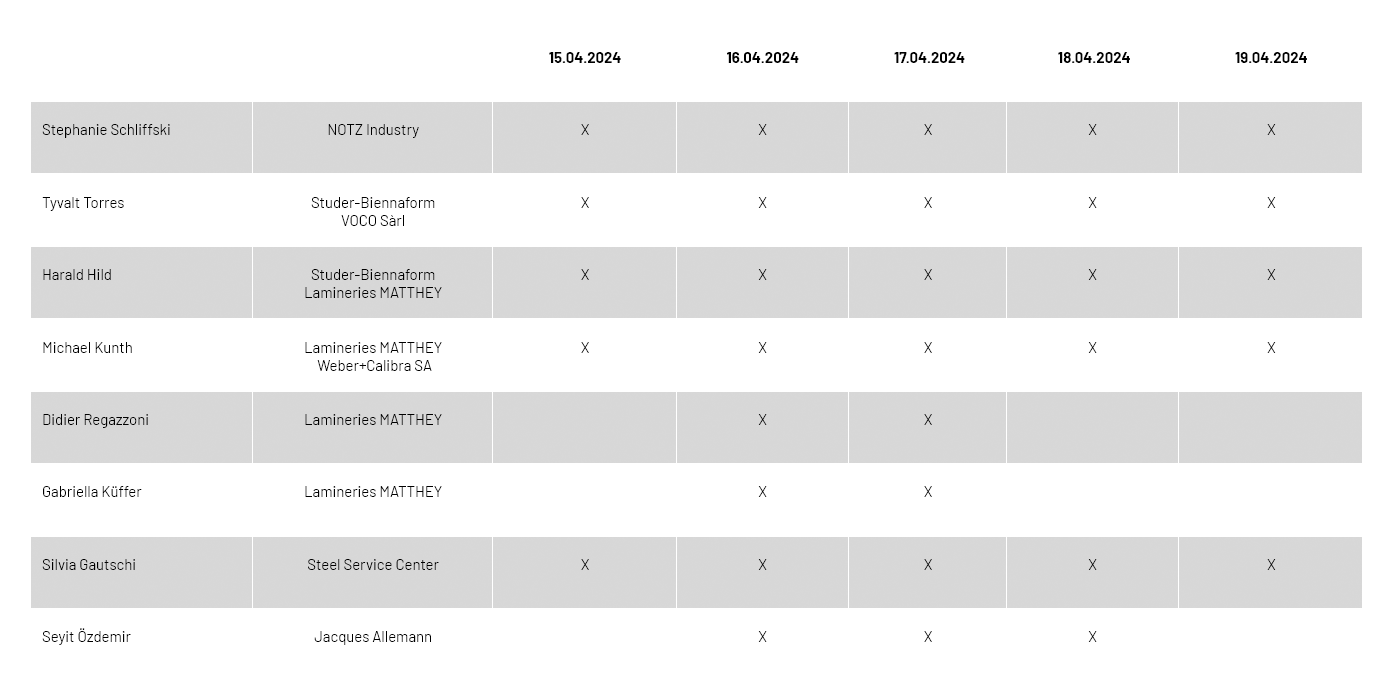Image resolution: width=1400 pixels, height=700 pixels.
Task: Click the NOTZ Industry company cell
Action: tap(373, 130)
